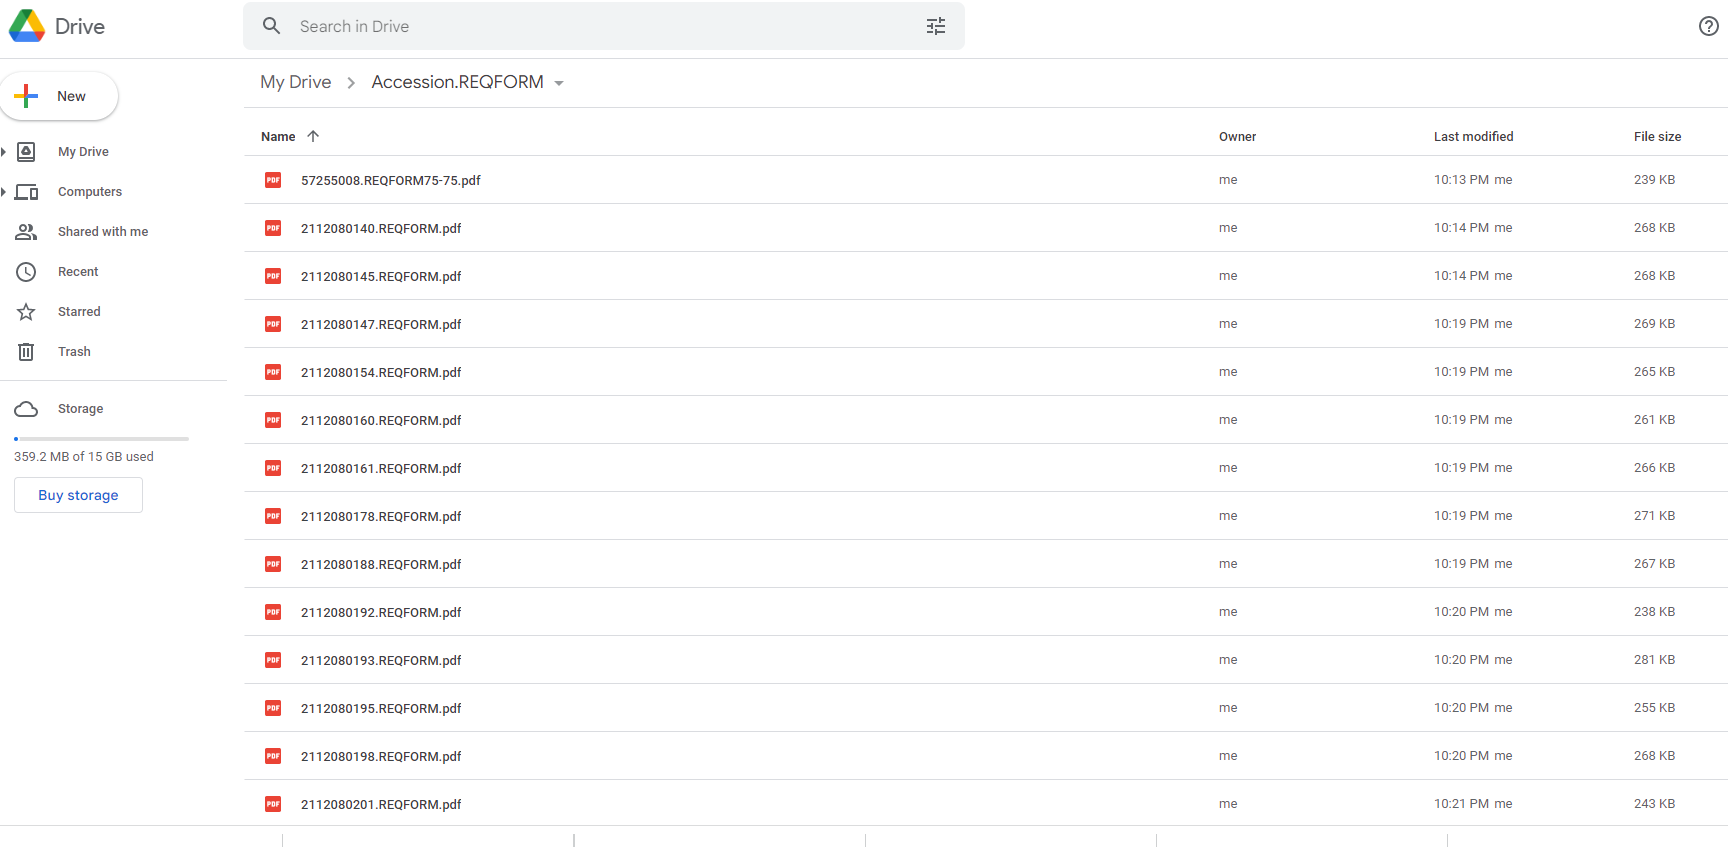Screen dimensions: 1728x847
Task: Click the My Drive sidebar icon
Action: (26, 152)
